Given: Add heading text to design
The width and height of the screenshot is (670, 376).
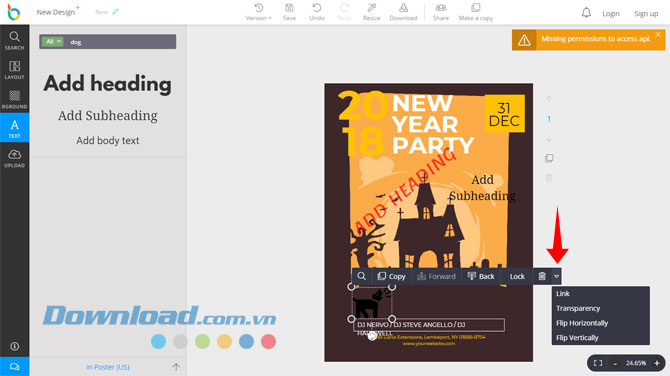Looking at the screenshot, I should (108, 84).
